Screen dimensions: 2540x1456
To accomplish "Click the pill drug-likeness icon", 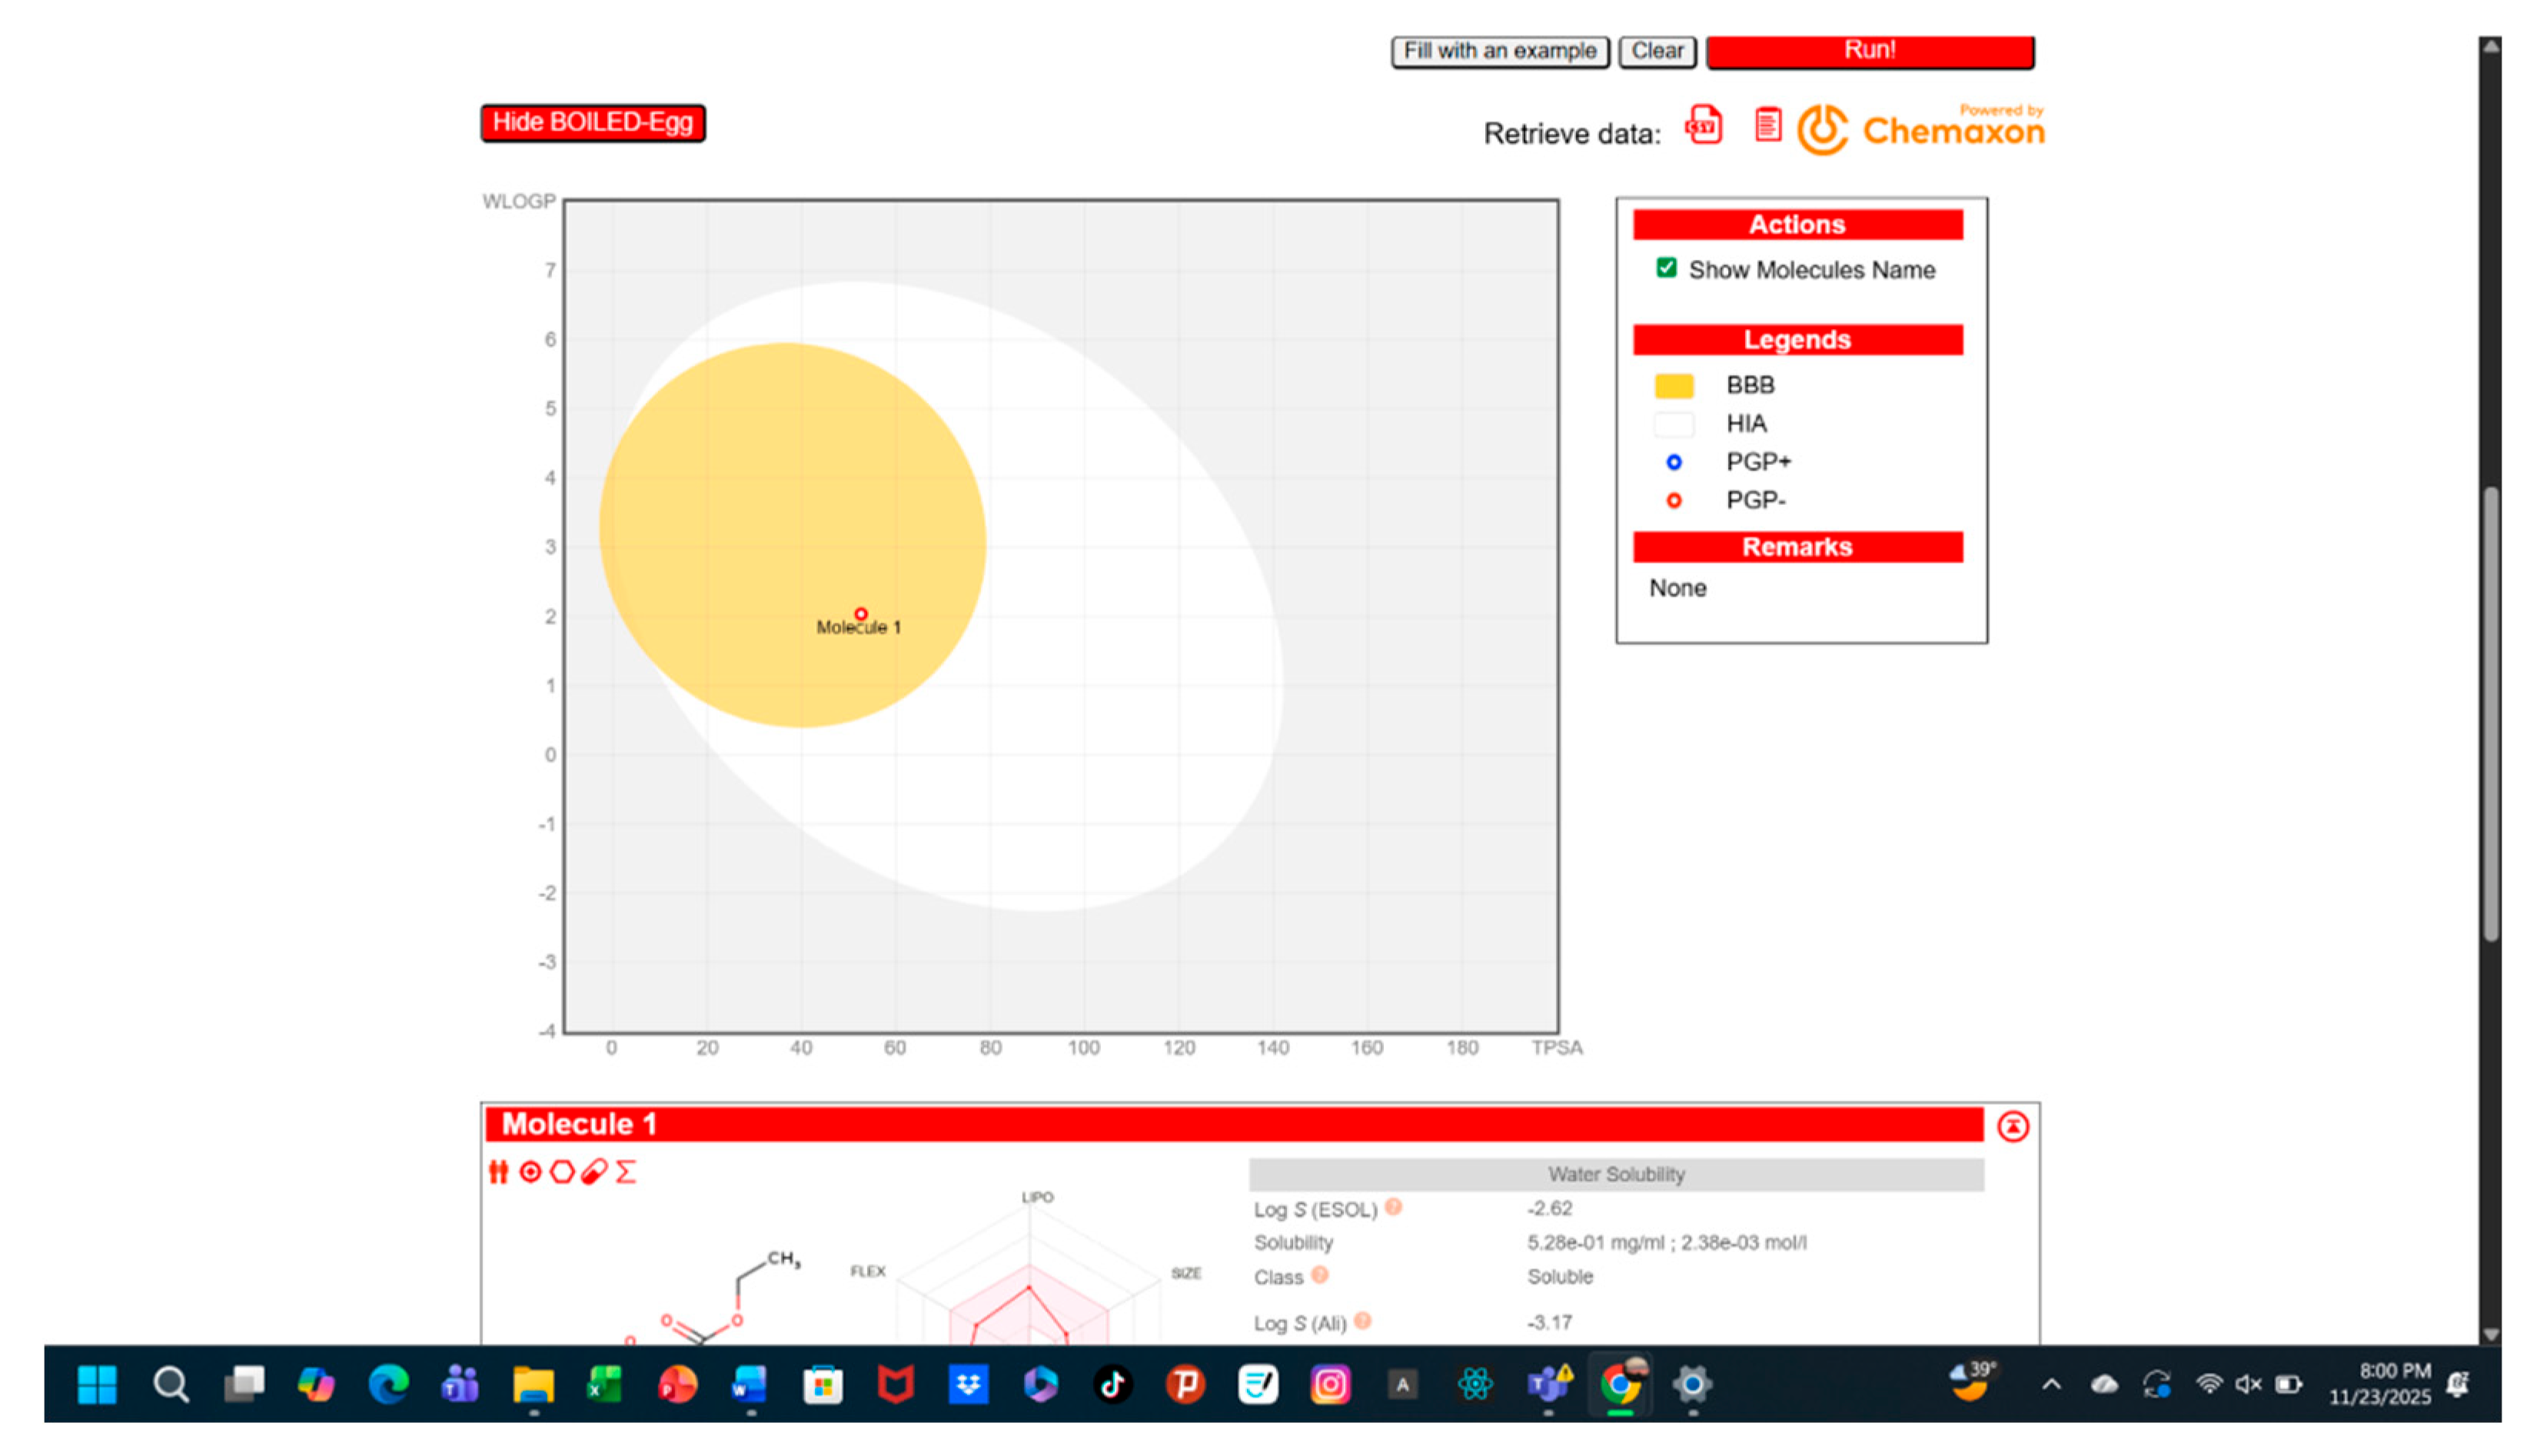I will (594, 1172).
